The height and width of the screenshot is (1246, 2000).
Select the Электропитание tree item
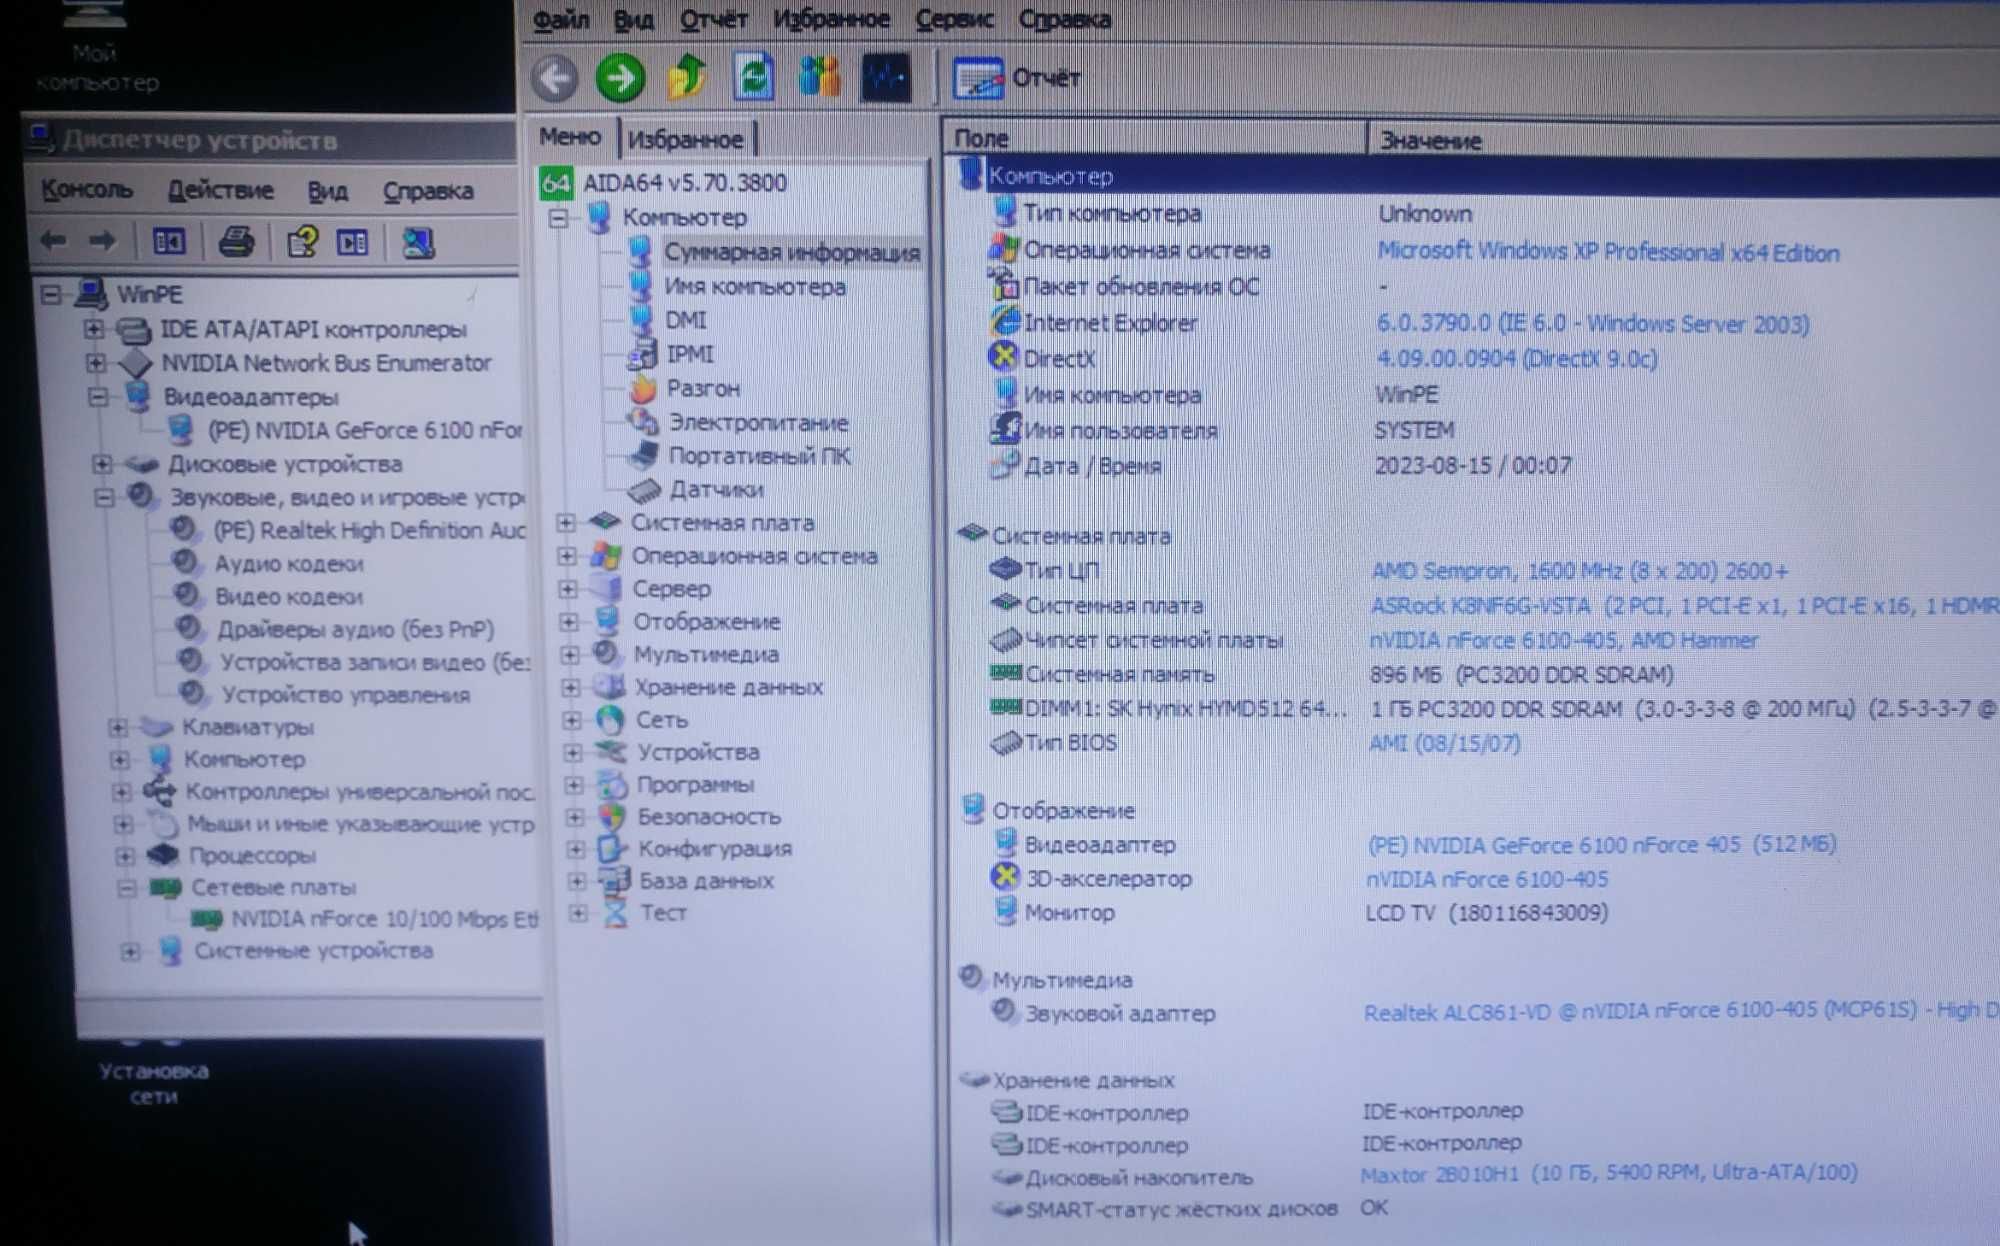(758, 422)
